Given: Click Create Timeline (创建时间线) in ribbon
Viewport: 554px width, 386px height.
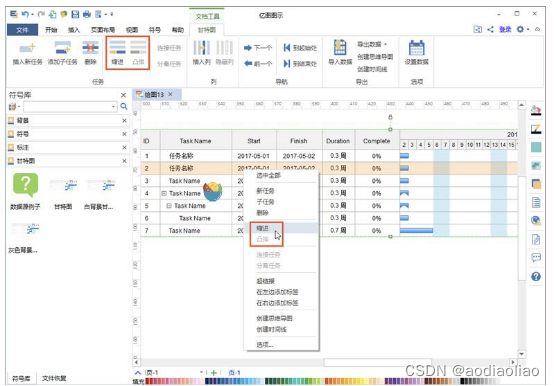Looking at the screenshot, I should click(x=372, y=69).
